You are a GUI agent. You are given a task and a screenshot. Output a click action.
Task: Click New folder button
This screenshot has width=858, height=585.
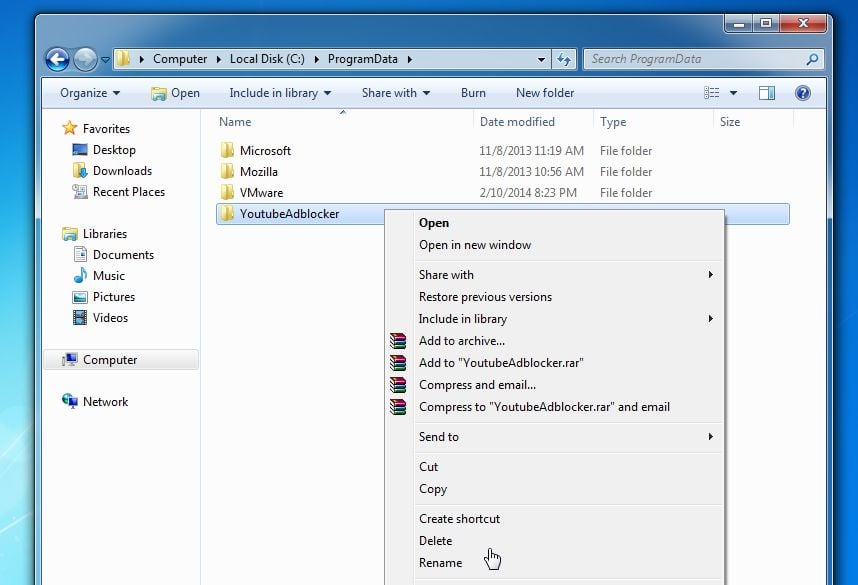coord(545,93)
